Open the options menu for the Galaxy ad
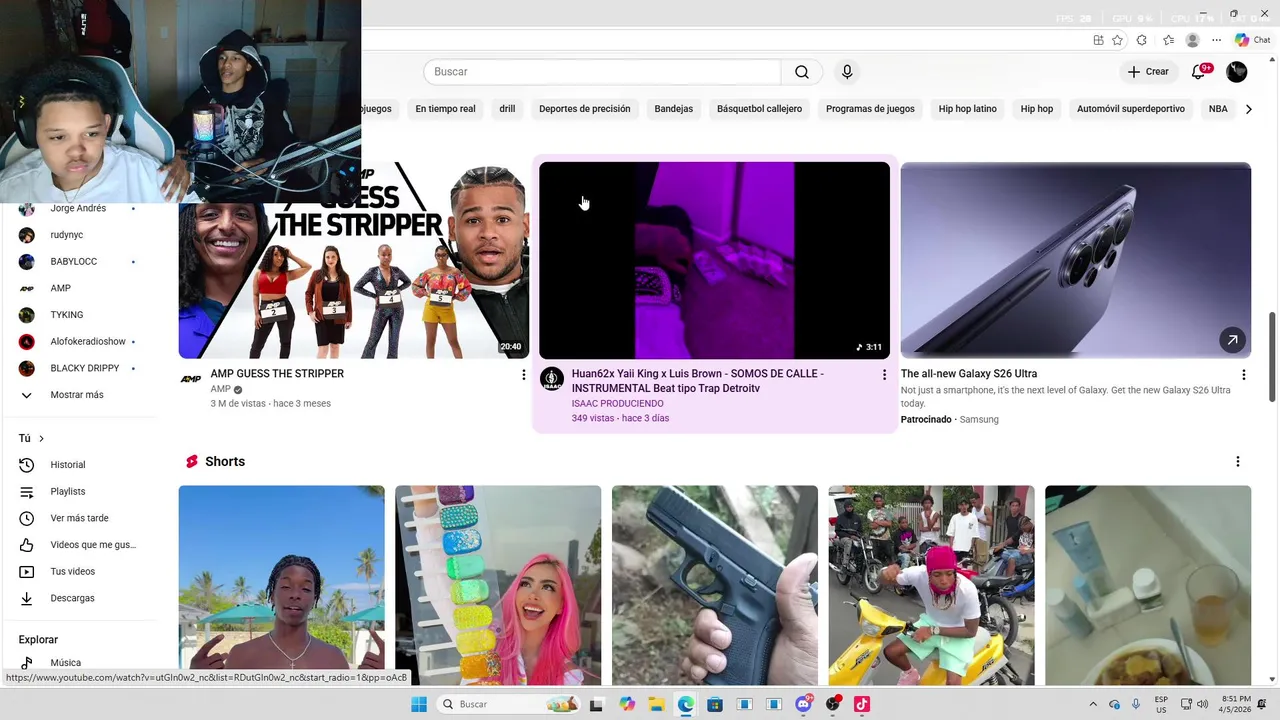Image resolution: width=1280 pixels, height=720 pixels. [1243, 375]
